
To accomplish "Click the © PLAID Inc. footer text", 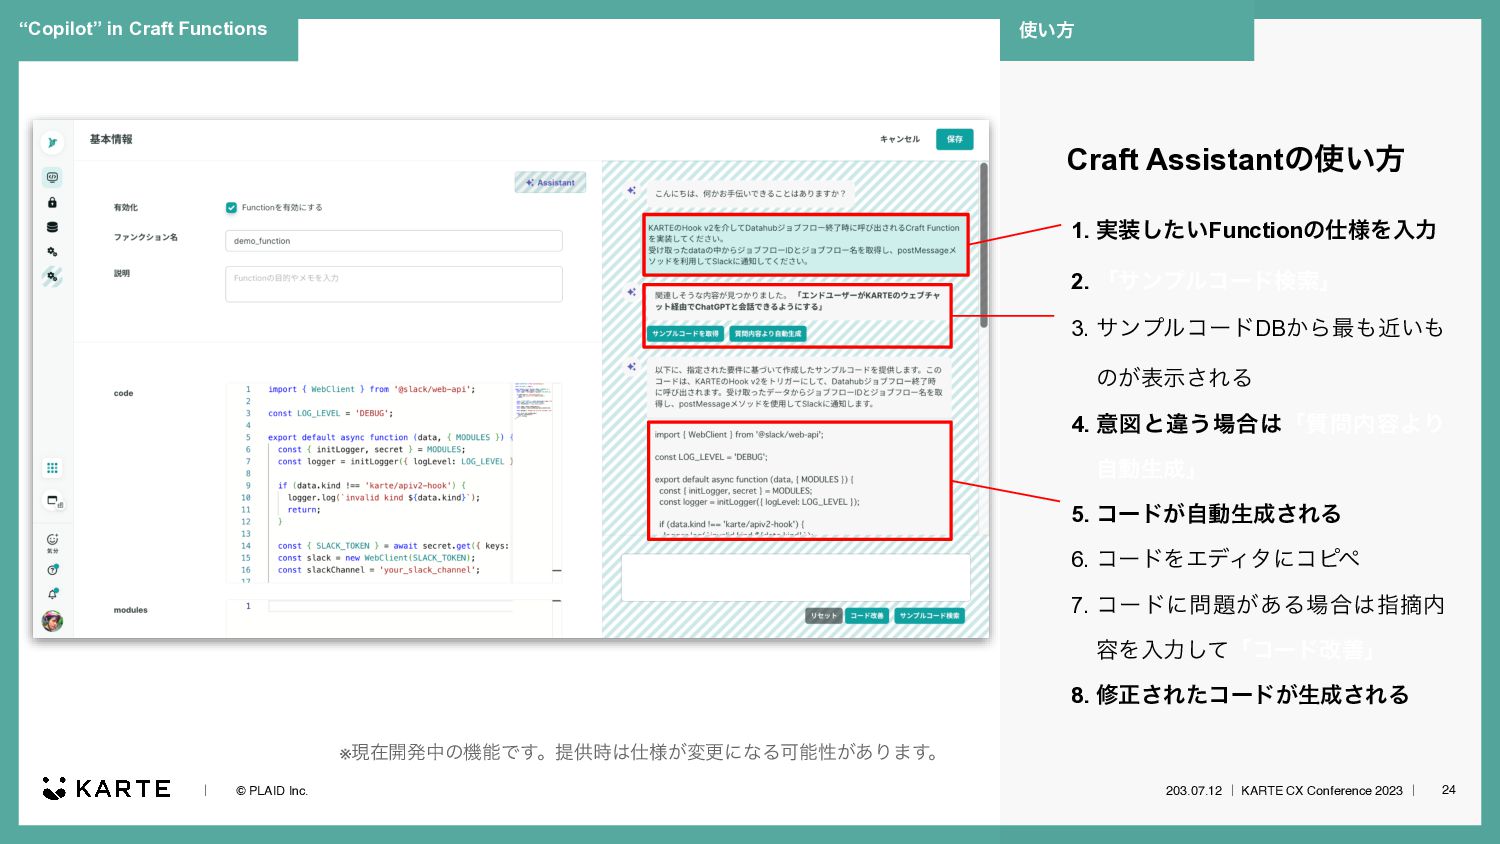I will tap(272, 791).
